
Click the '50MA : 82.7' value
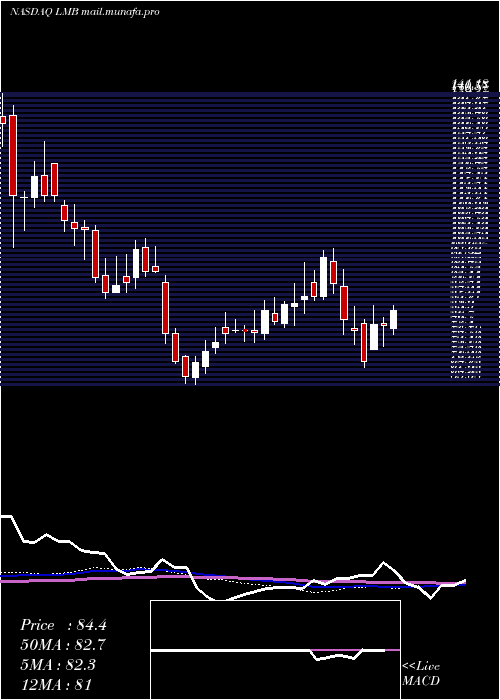pyautogui.click(x=63, y=645)
